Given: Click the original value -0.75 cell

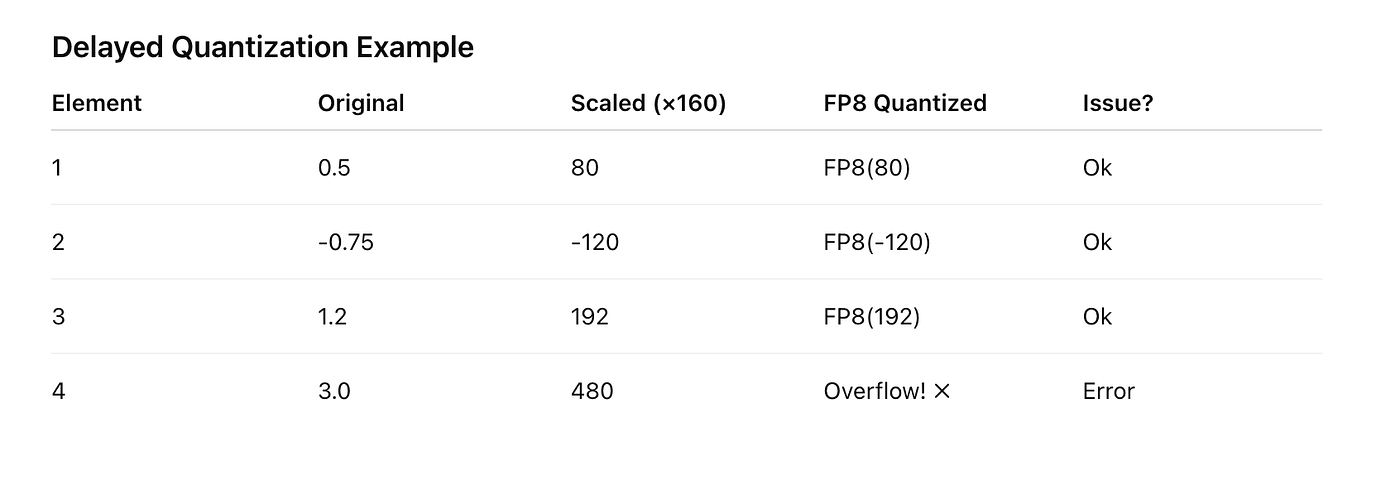Looking at the screenshot, I should click(x=345, y=242).
